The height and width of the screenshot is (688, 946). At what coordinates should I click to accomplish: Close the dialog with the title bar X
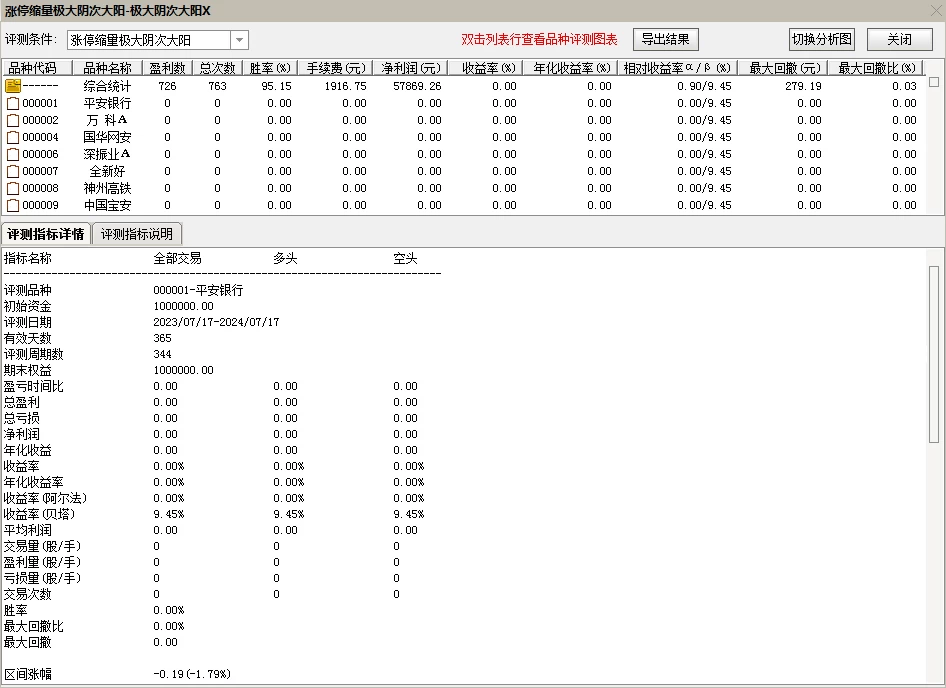(x=936, y=10)
